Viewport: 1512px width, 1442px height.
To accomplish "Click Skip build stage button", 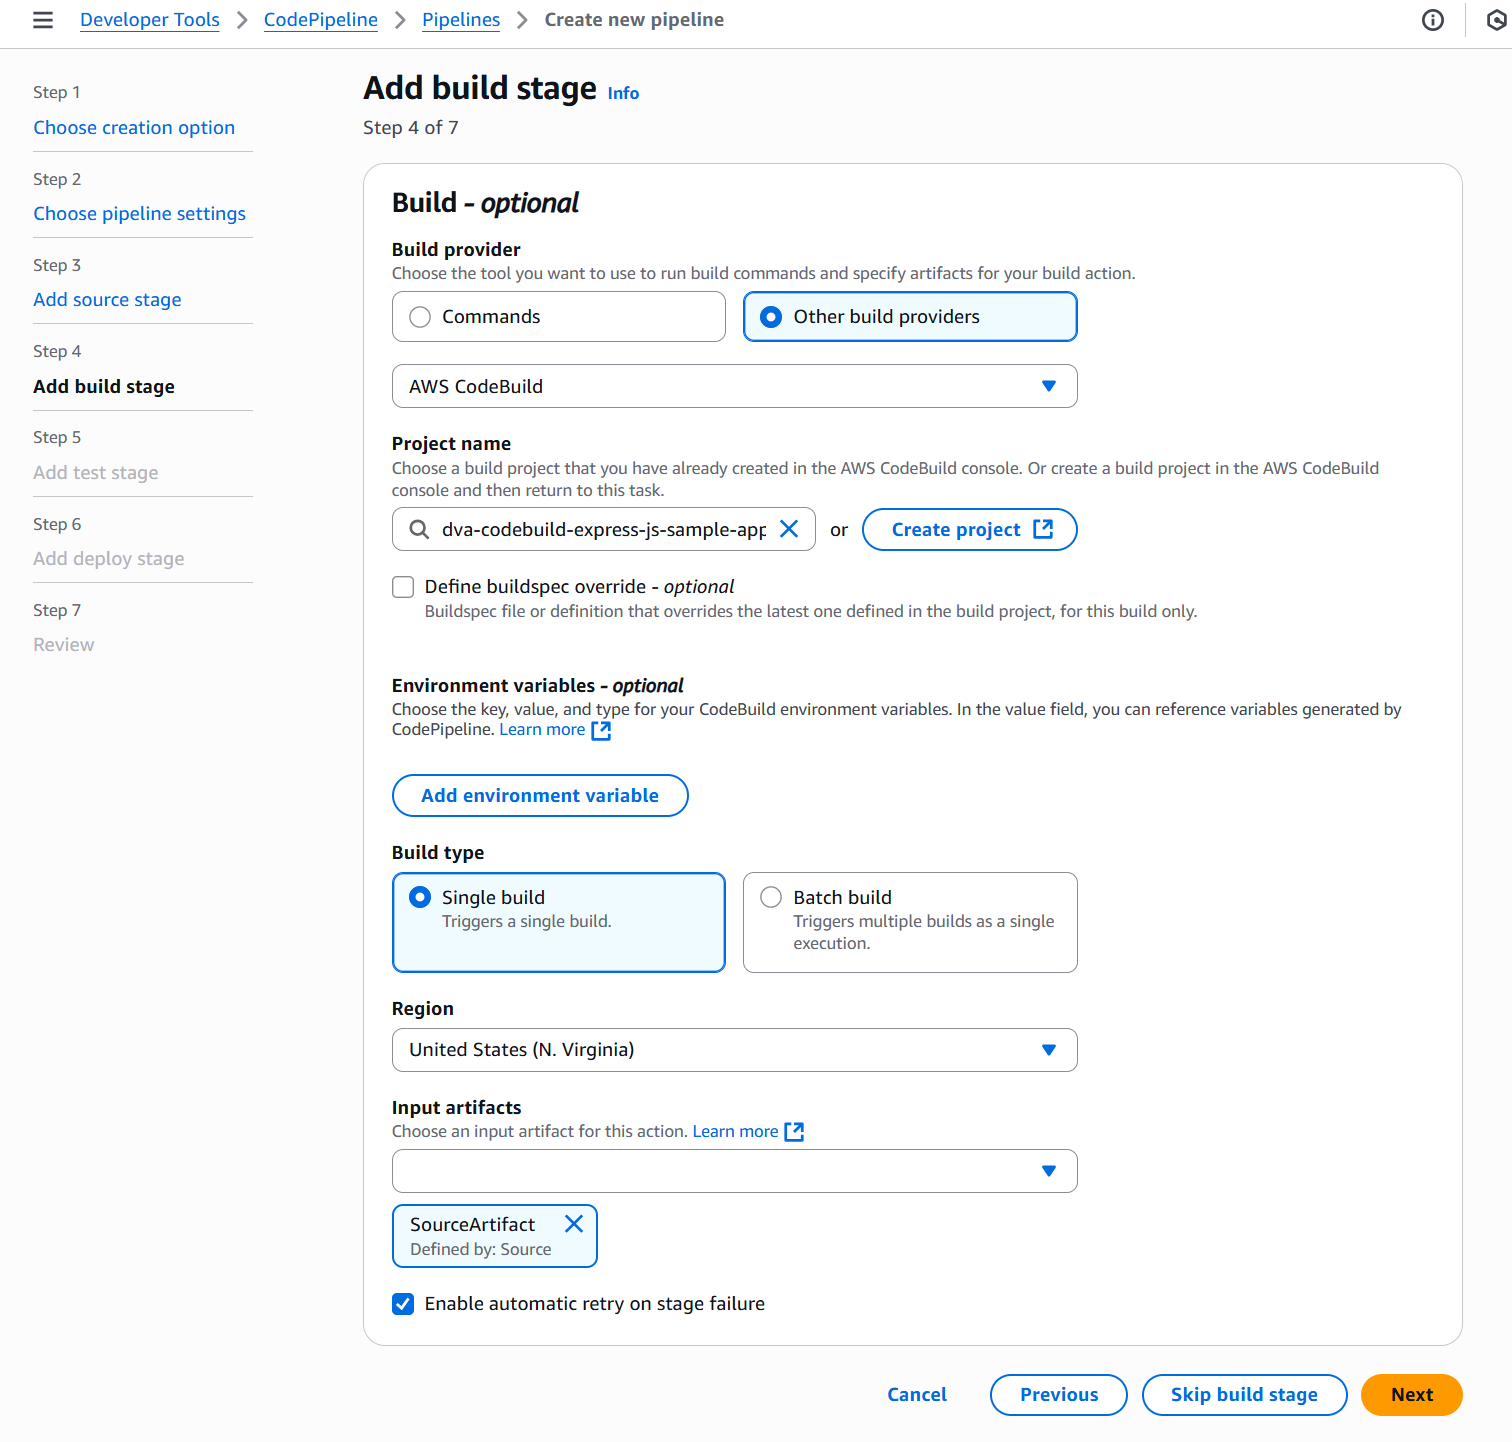I will click(1244, 1395).
